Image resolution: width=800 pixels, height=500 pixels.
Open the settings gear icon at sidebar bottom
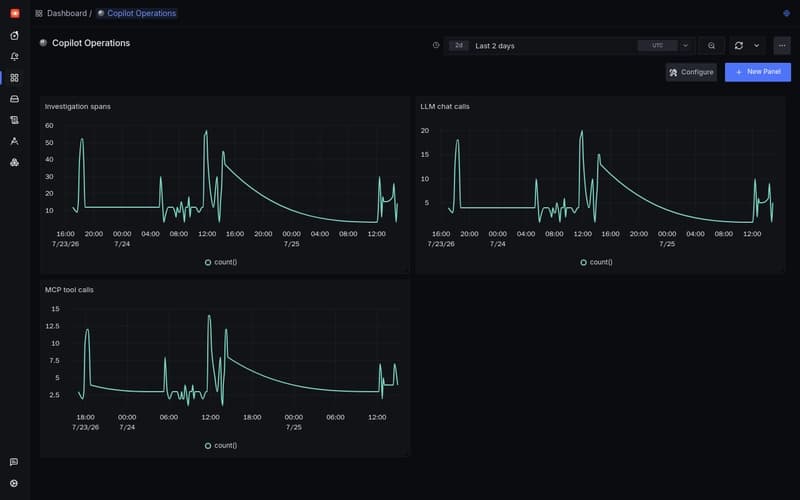14,483
